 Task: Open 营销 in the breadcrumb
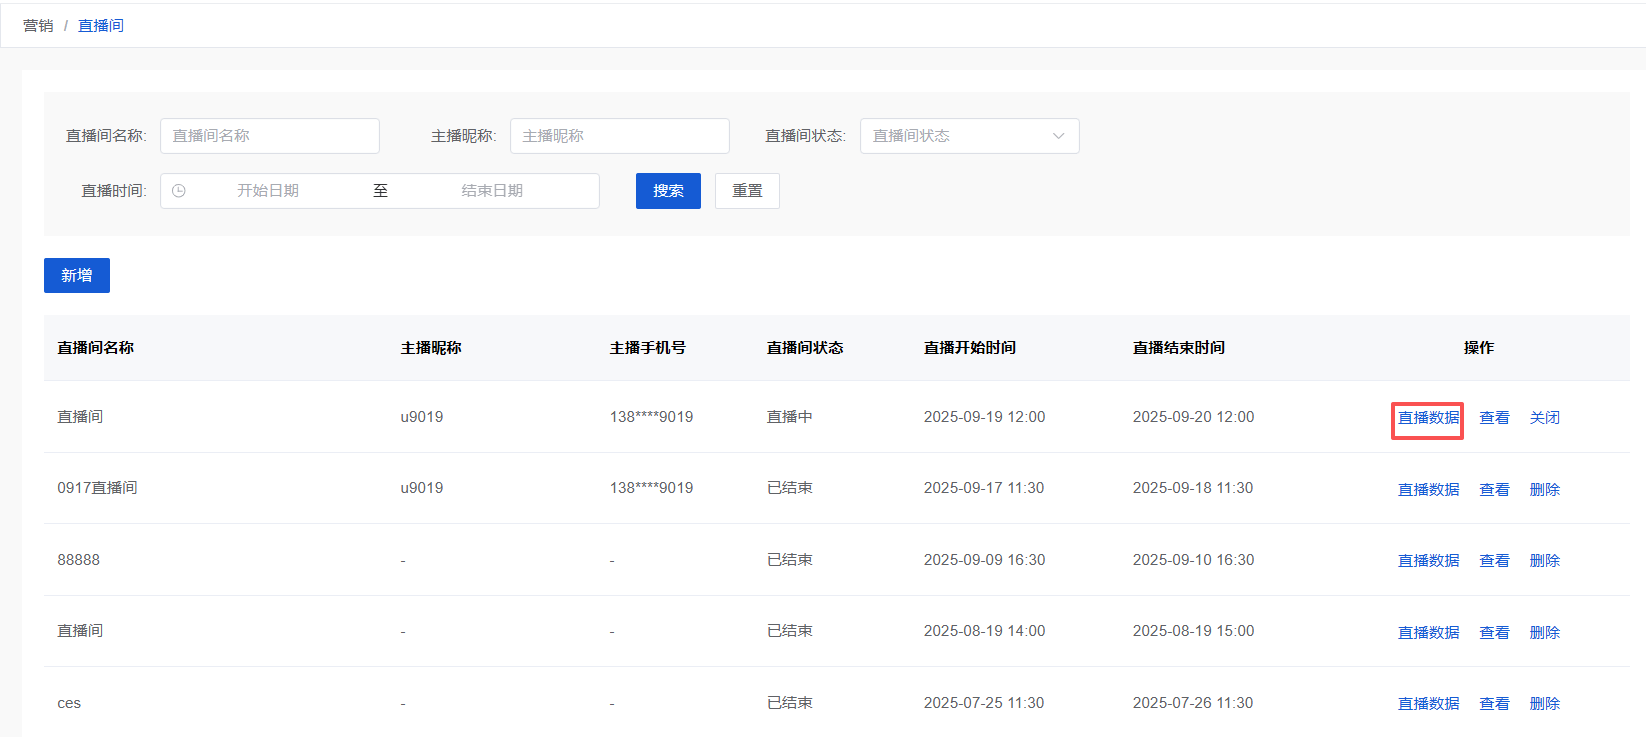coord(38,26)
